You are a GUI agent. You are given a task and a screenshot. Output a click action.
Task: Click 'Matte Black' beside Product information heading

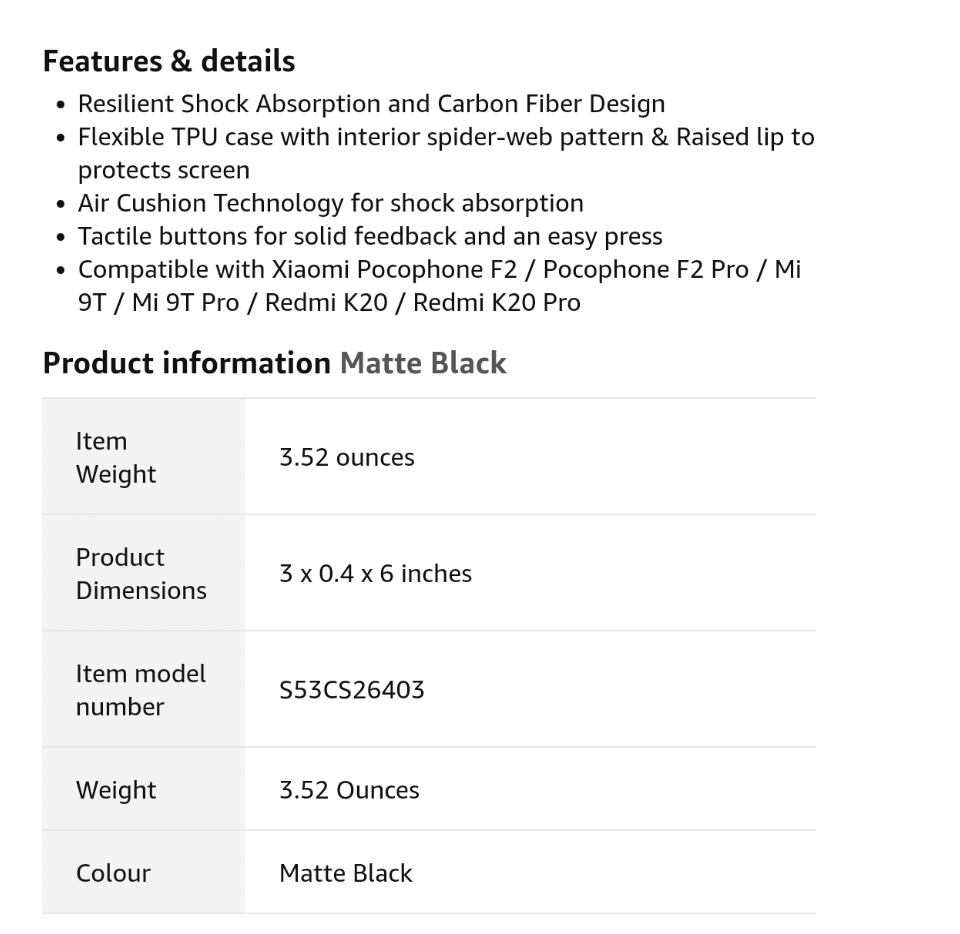tap(423, 363)
